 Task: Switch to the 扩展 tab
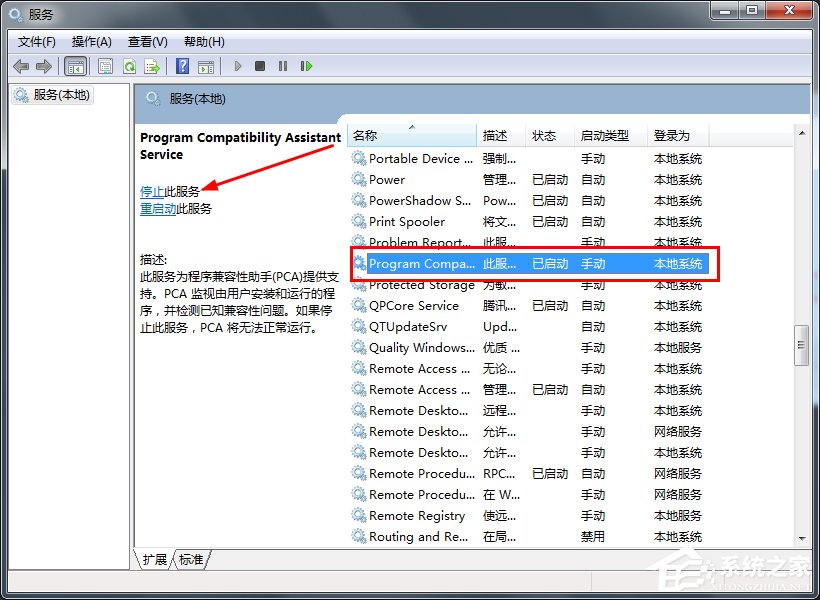pos(155,560)
